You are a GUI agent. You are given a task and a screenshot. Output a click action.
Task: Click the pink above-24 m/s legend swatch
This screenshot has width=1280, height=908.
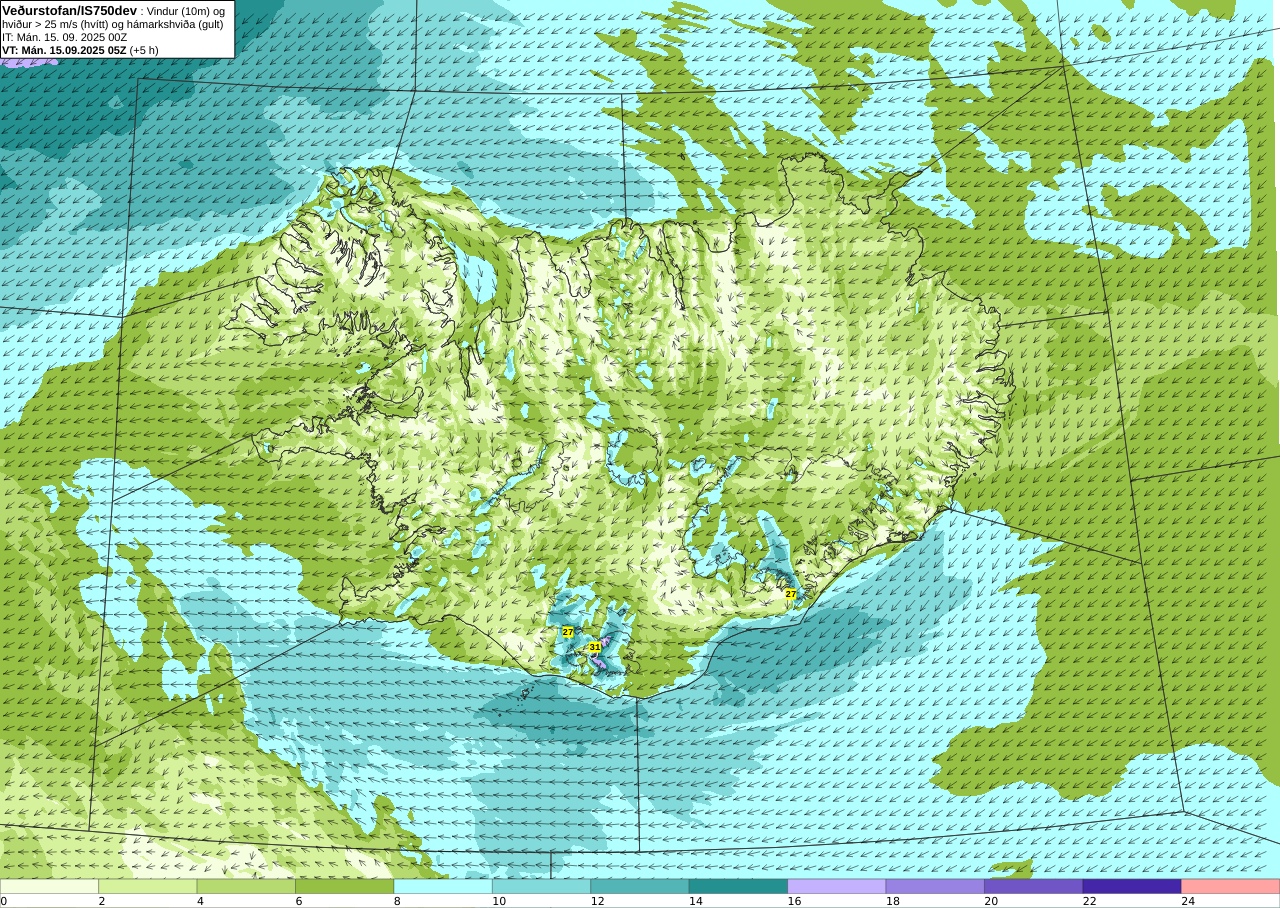[1231, 886]
